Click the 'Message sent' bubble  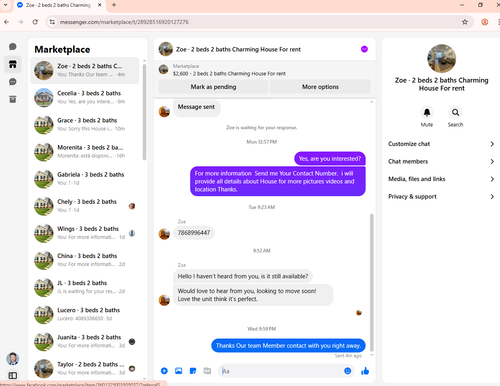point(196,107)
